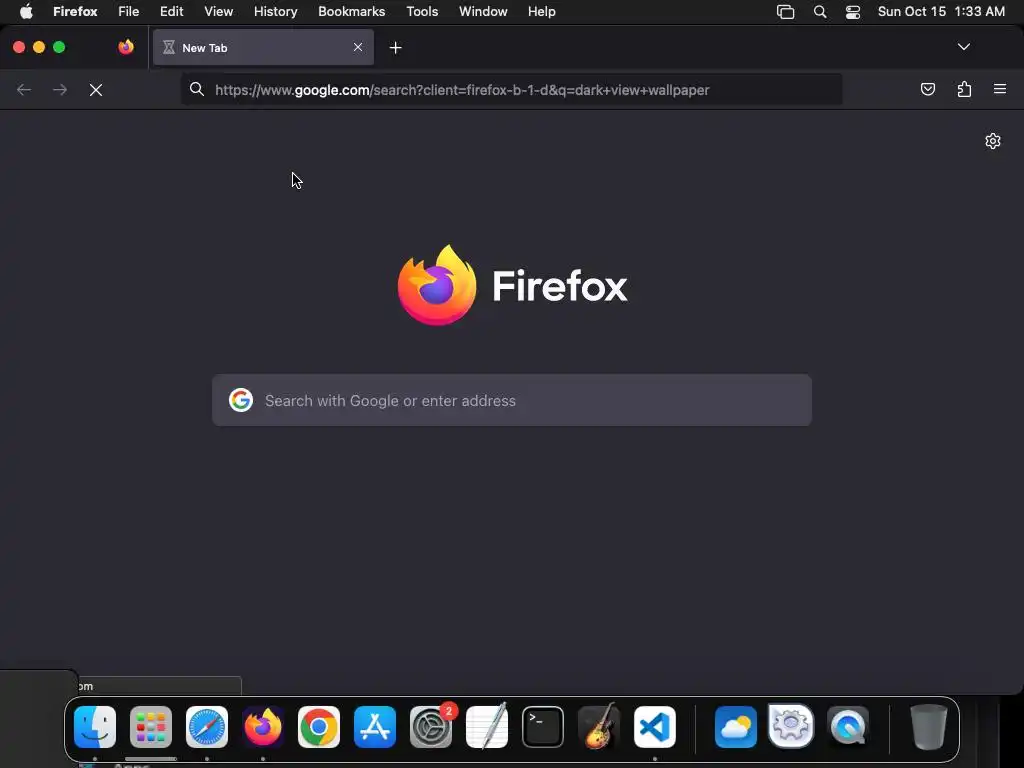This screenshot has height=768, width=1024.
Task: Open QuickTime Player from the Dock
Action: (x=848, y=726)
